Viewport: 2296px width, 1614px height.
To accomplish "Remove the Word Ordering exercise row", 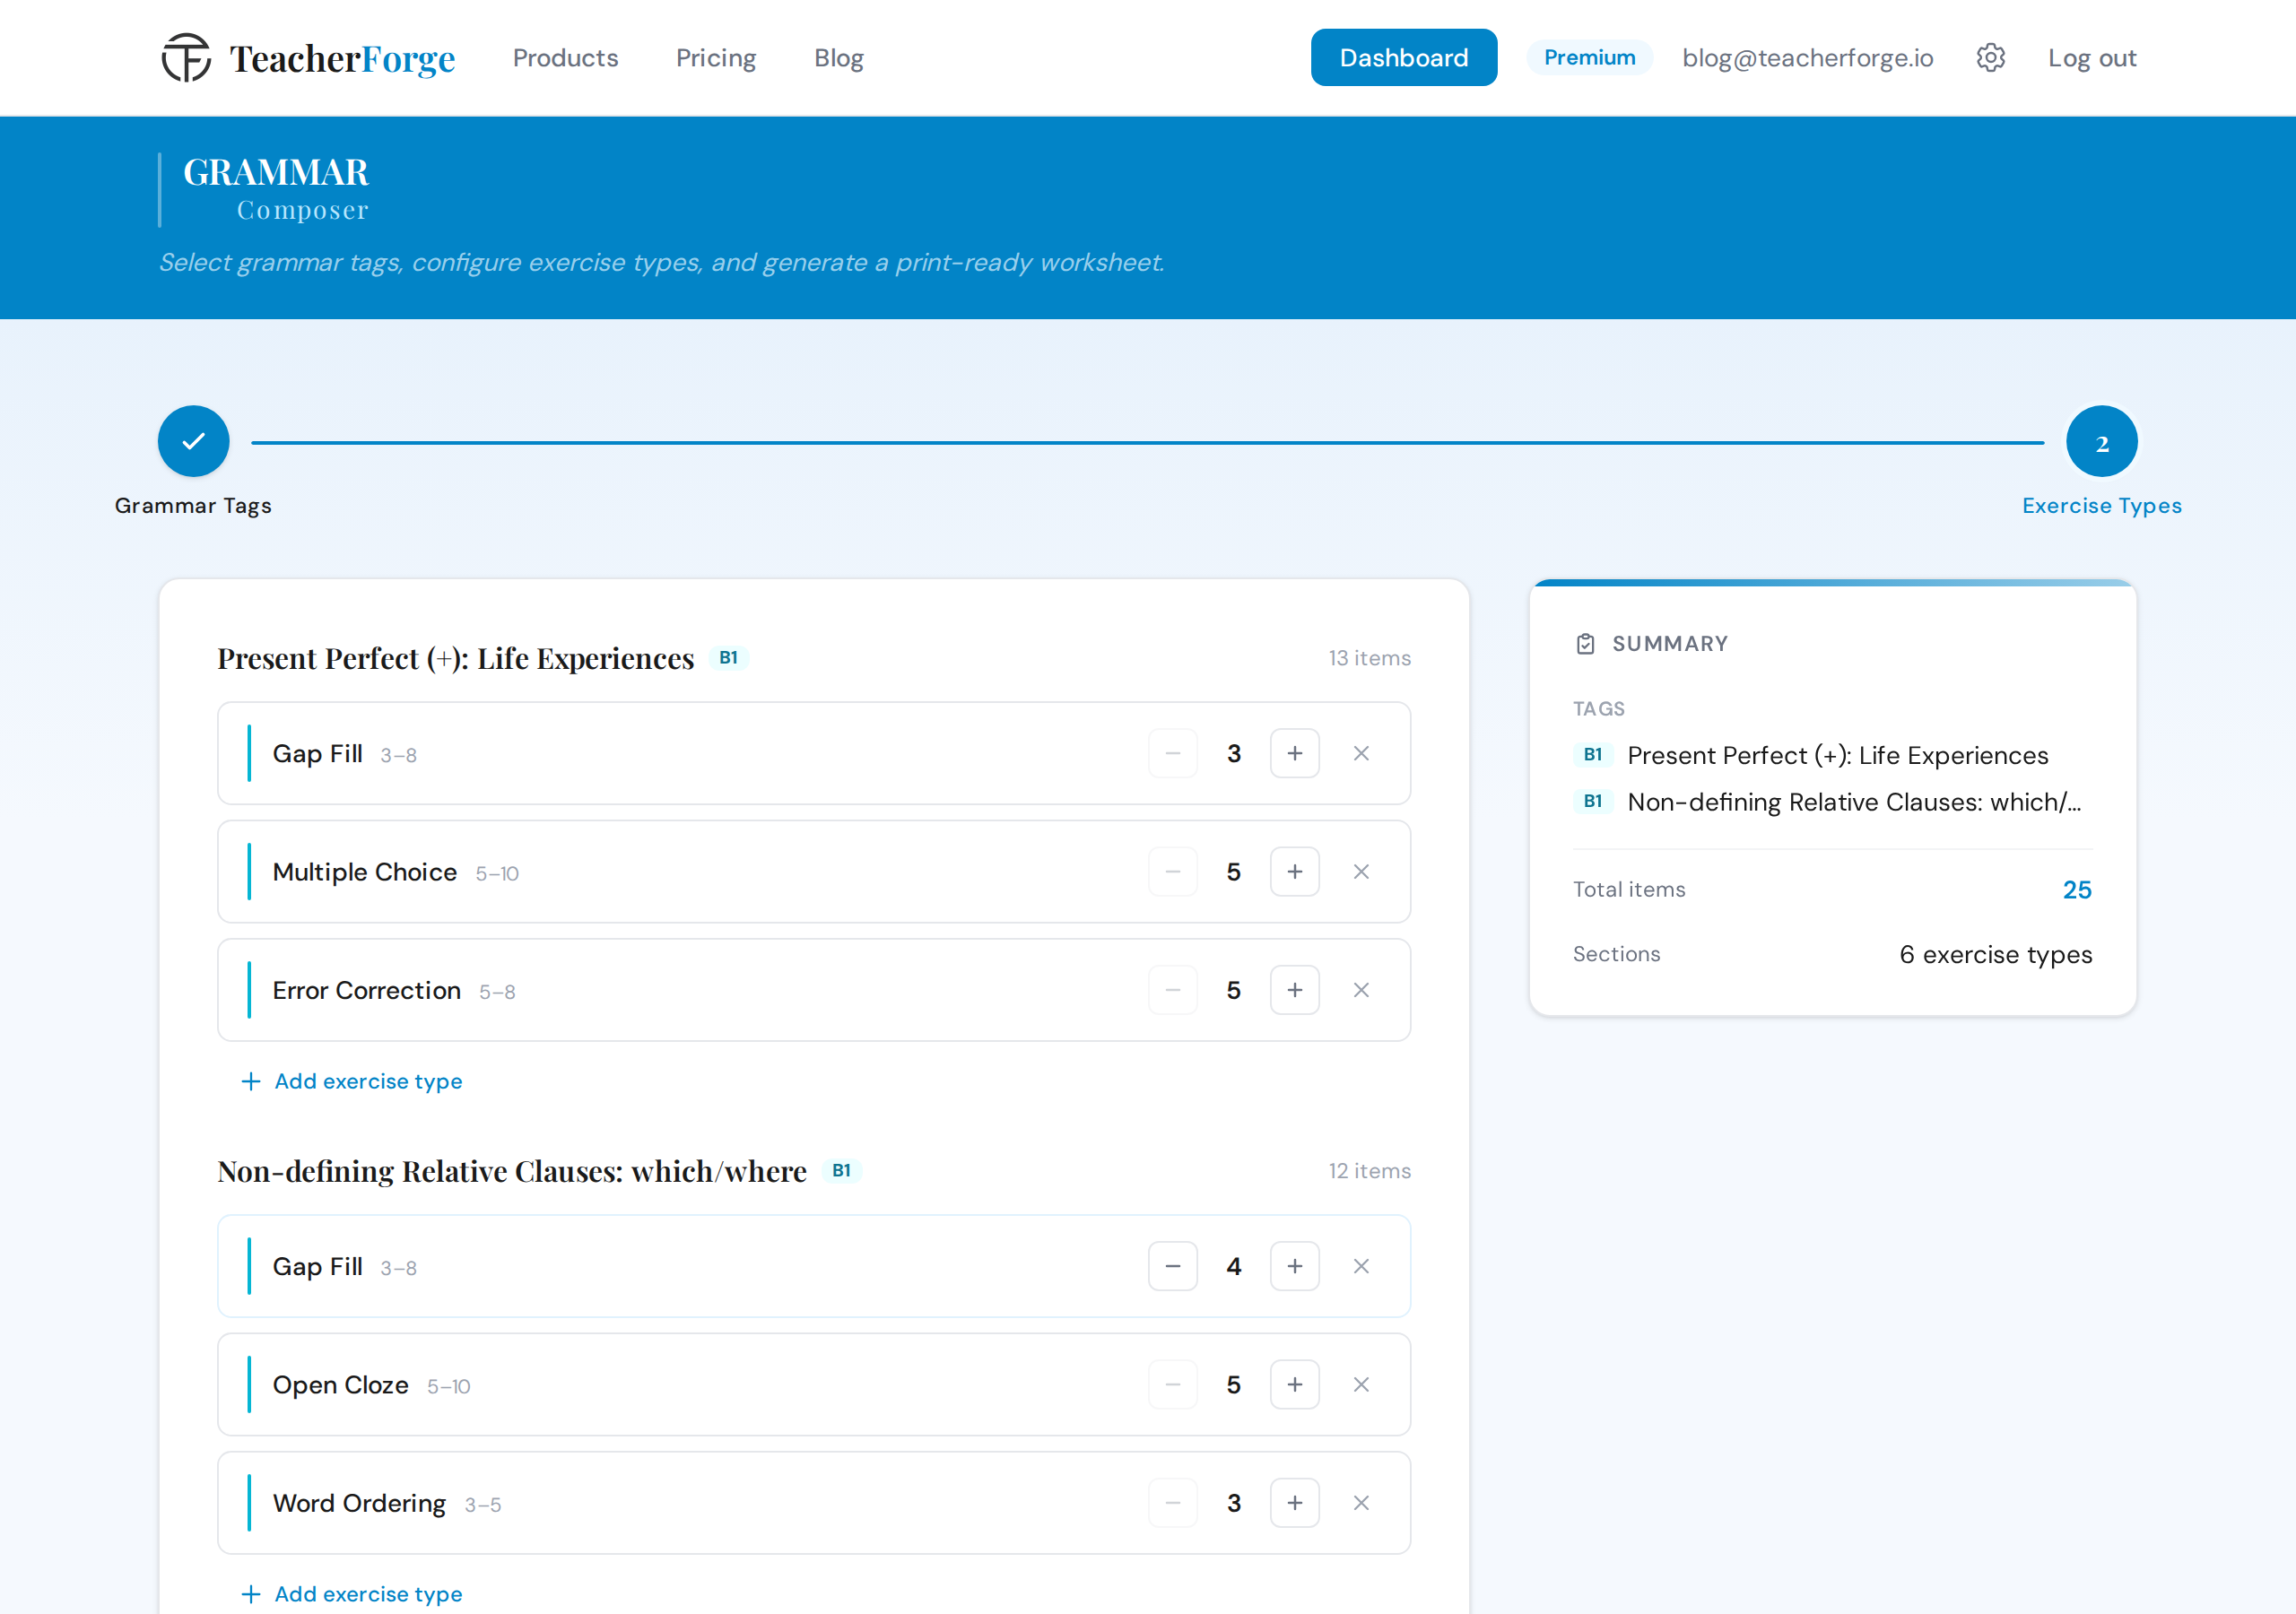I will 1361,1503.
